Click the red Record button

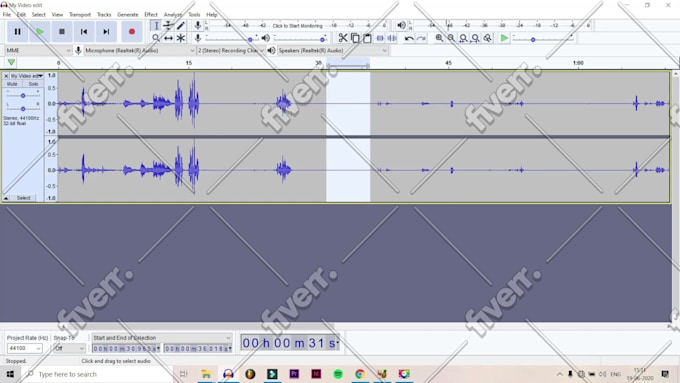(132, 32)
